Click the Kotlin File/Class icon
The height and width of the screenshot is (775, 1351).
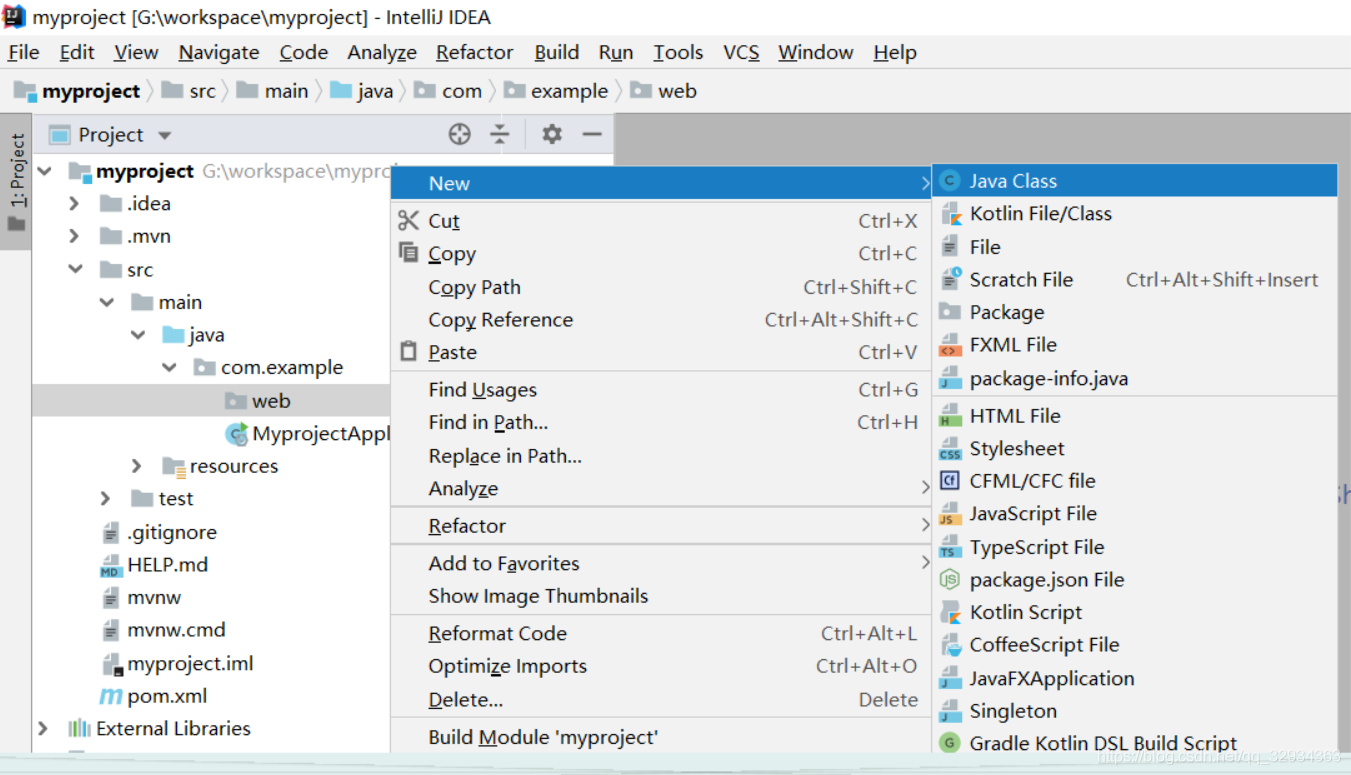tap(950, 214)
